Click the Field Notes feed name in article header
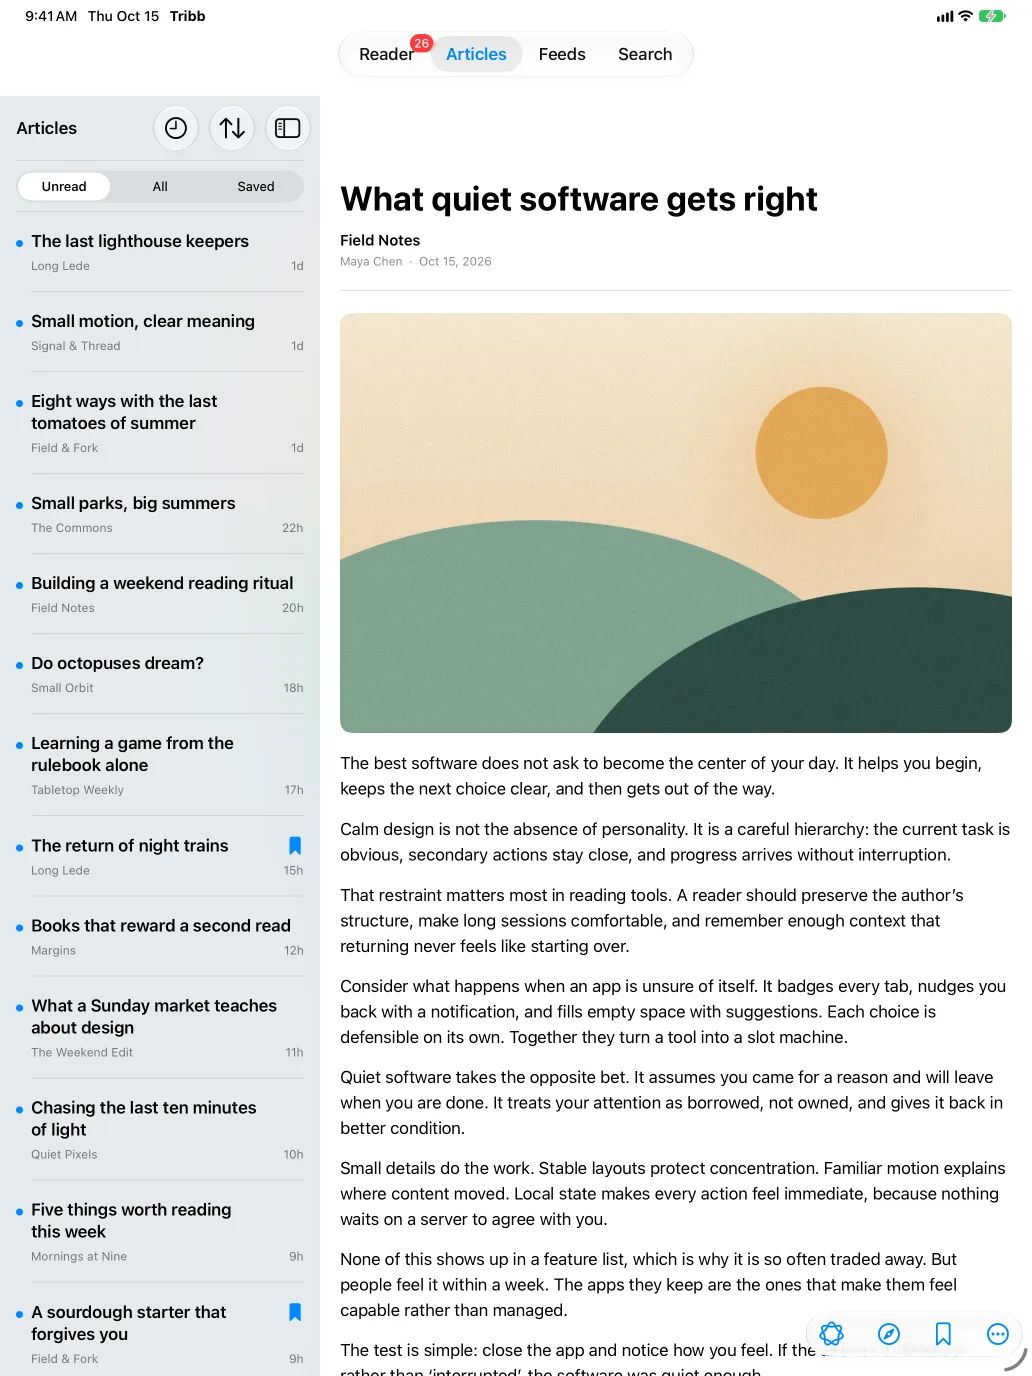This screenshot has height=1376, width=1032. point(380,240)
